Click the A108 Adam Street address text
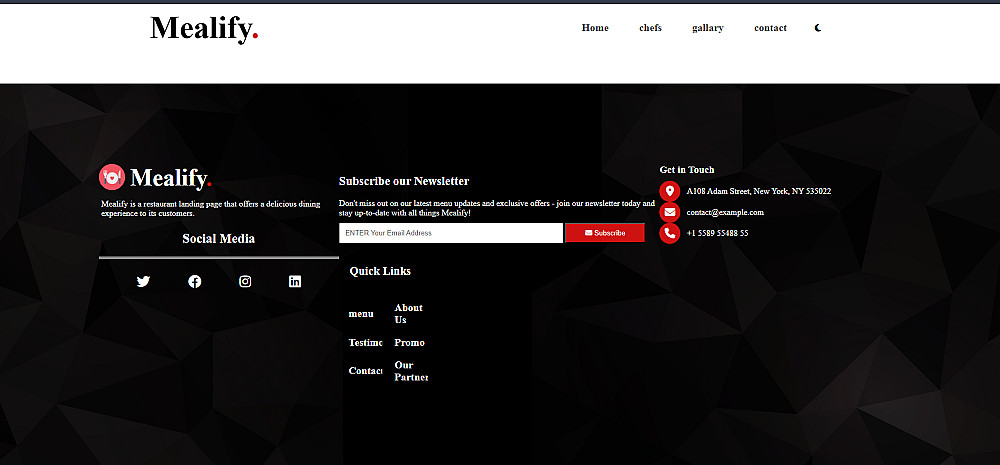 click(758, 191)
